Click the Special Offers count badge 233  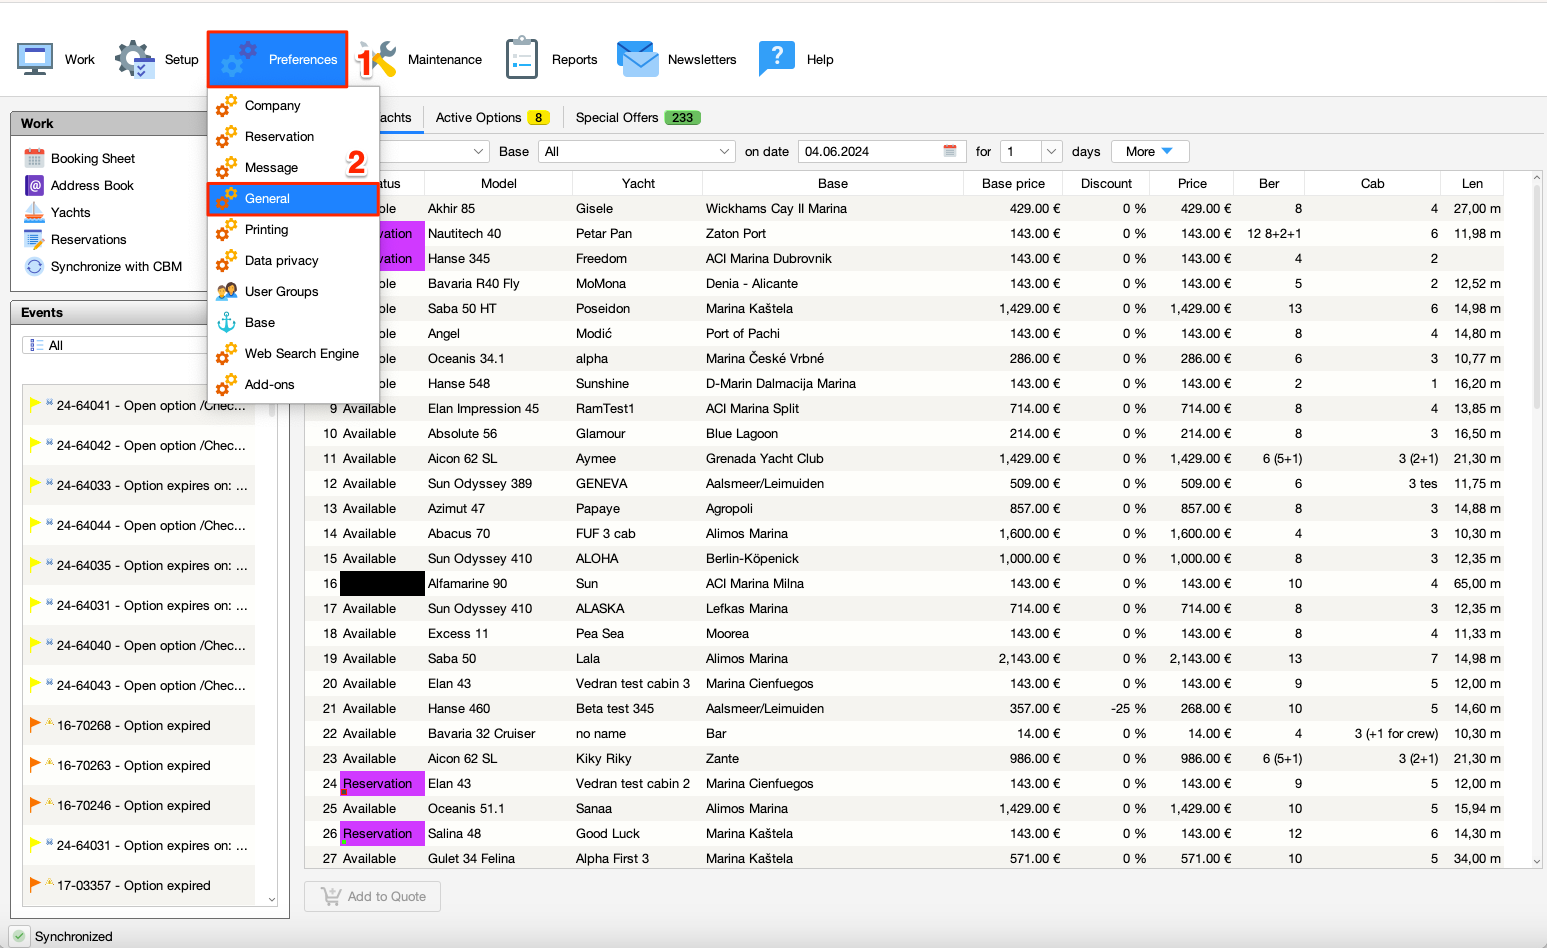(682, 117)
